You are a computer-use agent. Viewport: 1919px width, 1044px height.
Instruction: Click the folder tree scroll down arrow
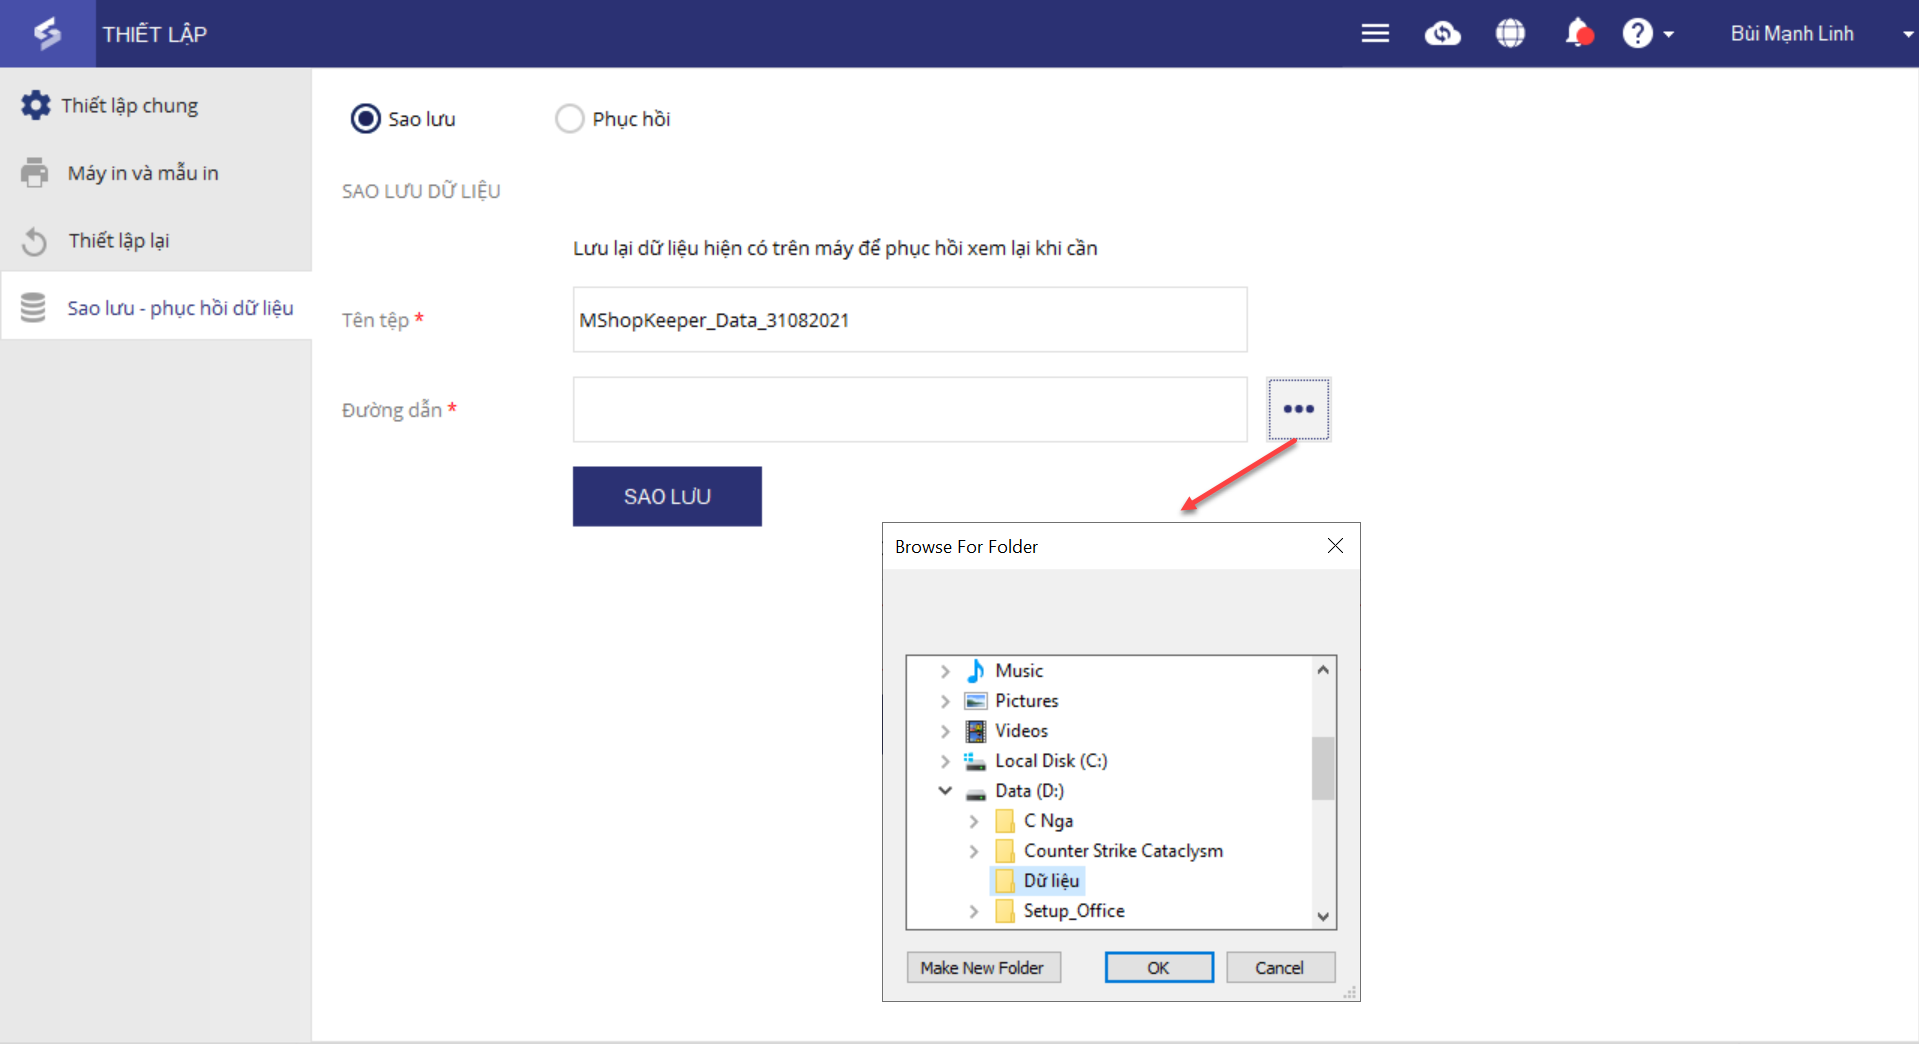click(x=1323, y=916)
